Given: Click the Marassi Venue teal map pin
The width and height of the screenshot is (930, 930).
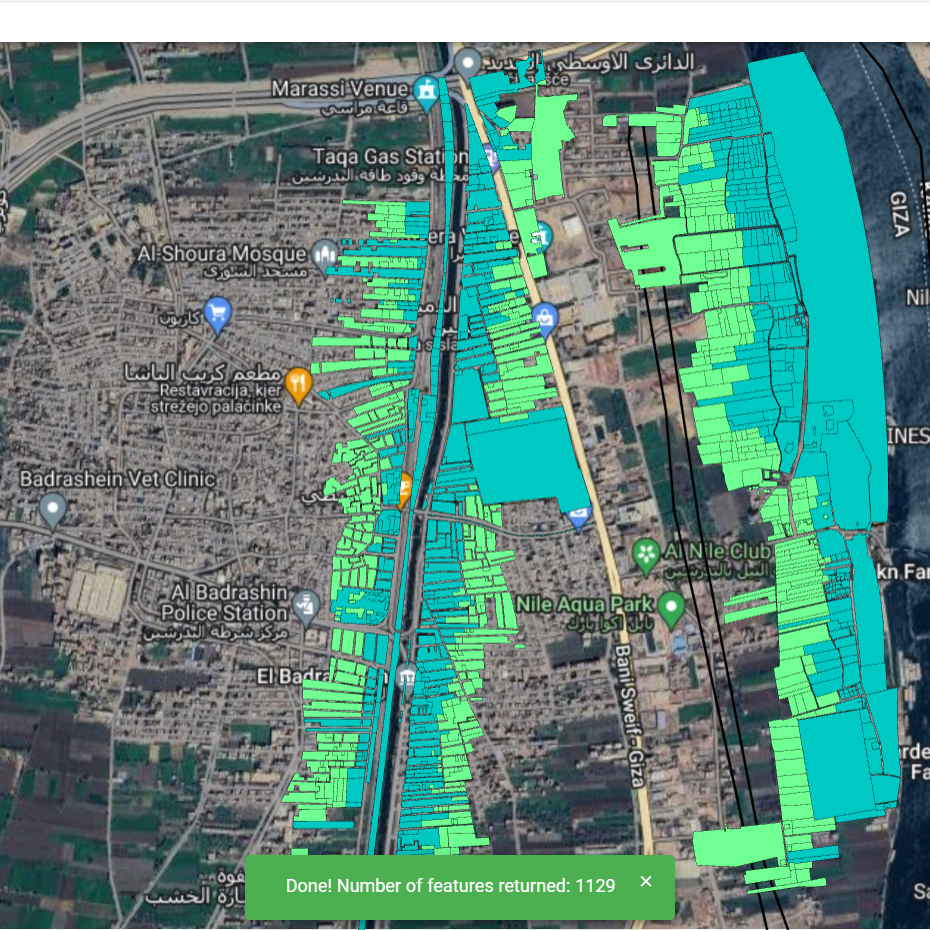Looking at the screenshot, I should tap(428, 91).
